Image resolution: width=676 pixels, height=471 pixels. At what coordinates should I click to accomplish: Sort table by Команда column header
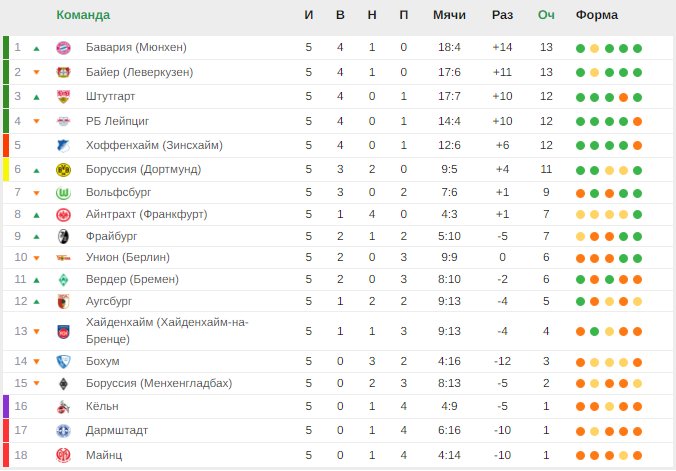click(x=83, y=15)
